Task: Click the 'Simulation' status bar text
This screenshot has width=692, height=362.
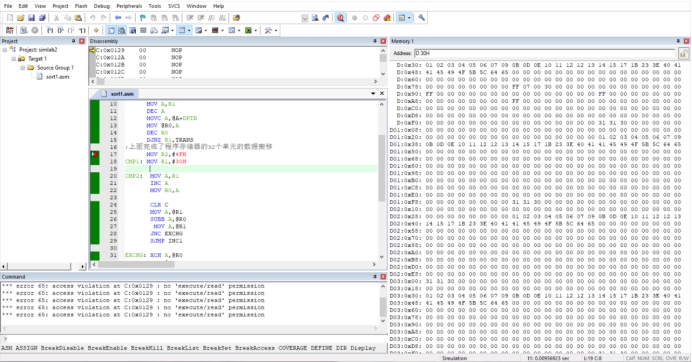Action: pyautogui.click(x=455, y=358)
